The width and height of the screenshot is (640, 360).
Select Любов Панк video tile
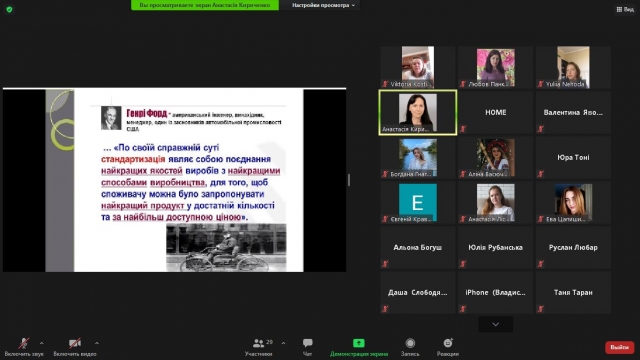pos(496,67)
